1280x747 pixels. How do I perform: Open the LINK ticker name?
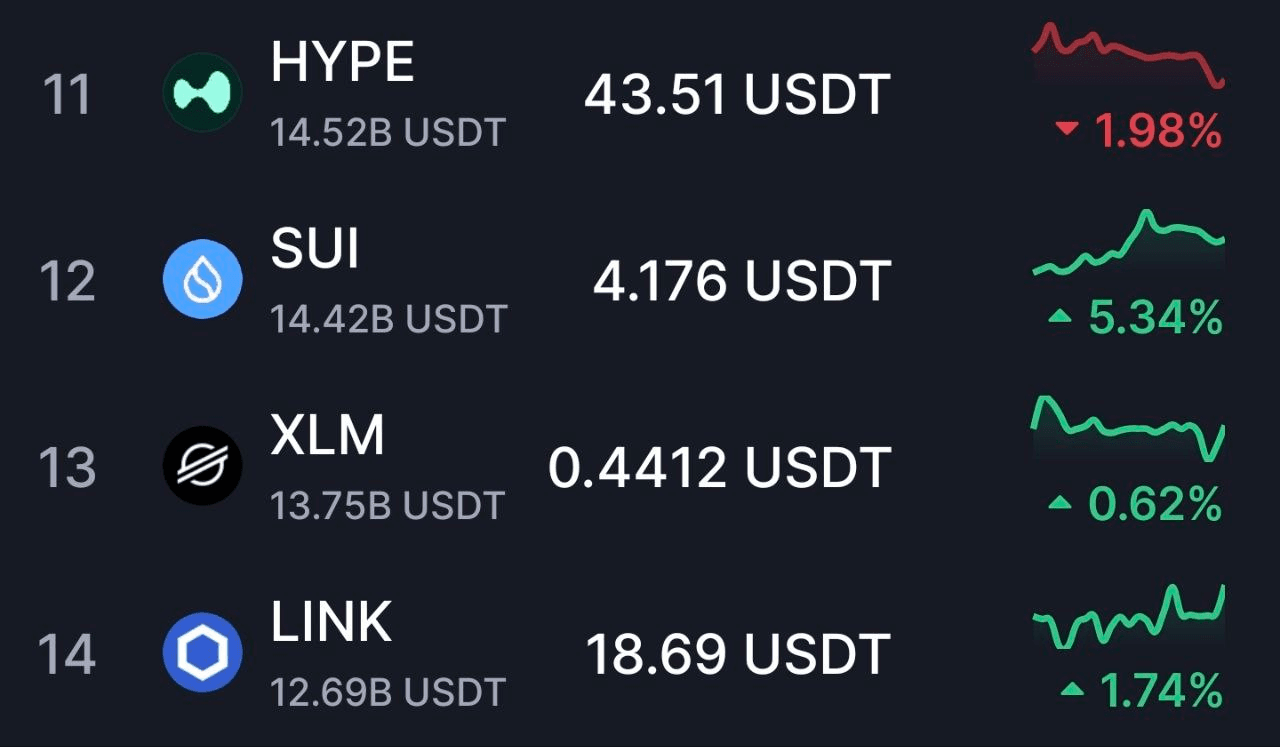[x=331, y=623]
